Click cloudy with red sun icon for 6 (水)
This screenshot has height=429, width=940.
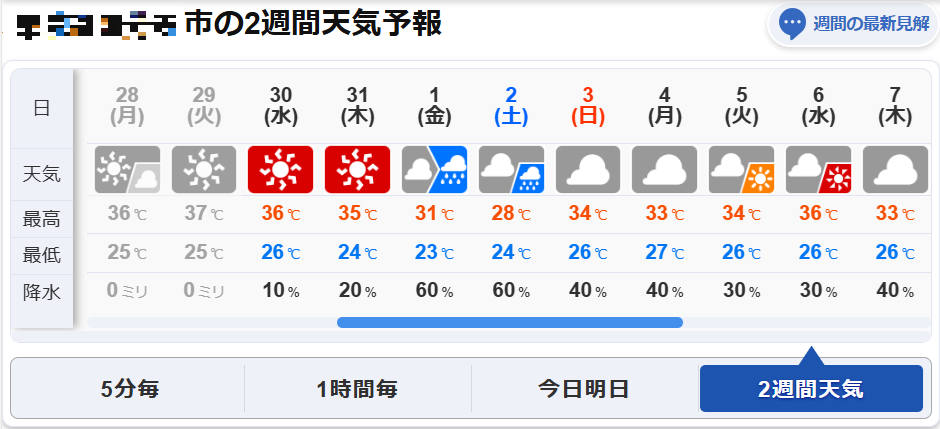818,170
